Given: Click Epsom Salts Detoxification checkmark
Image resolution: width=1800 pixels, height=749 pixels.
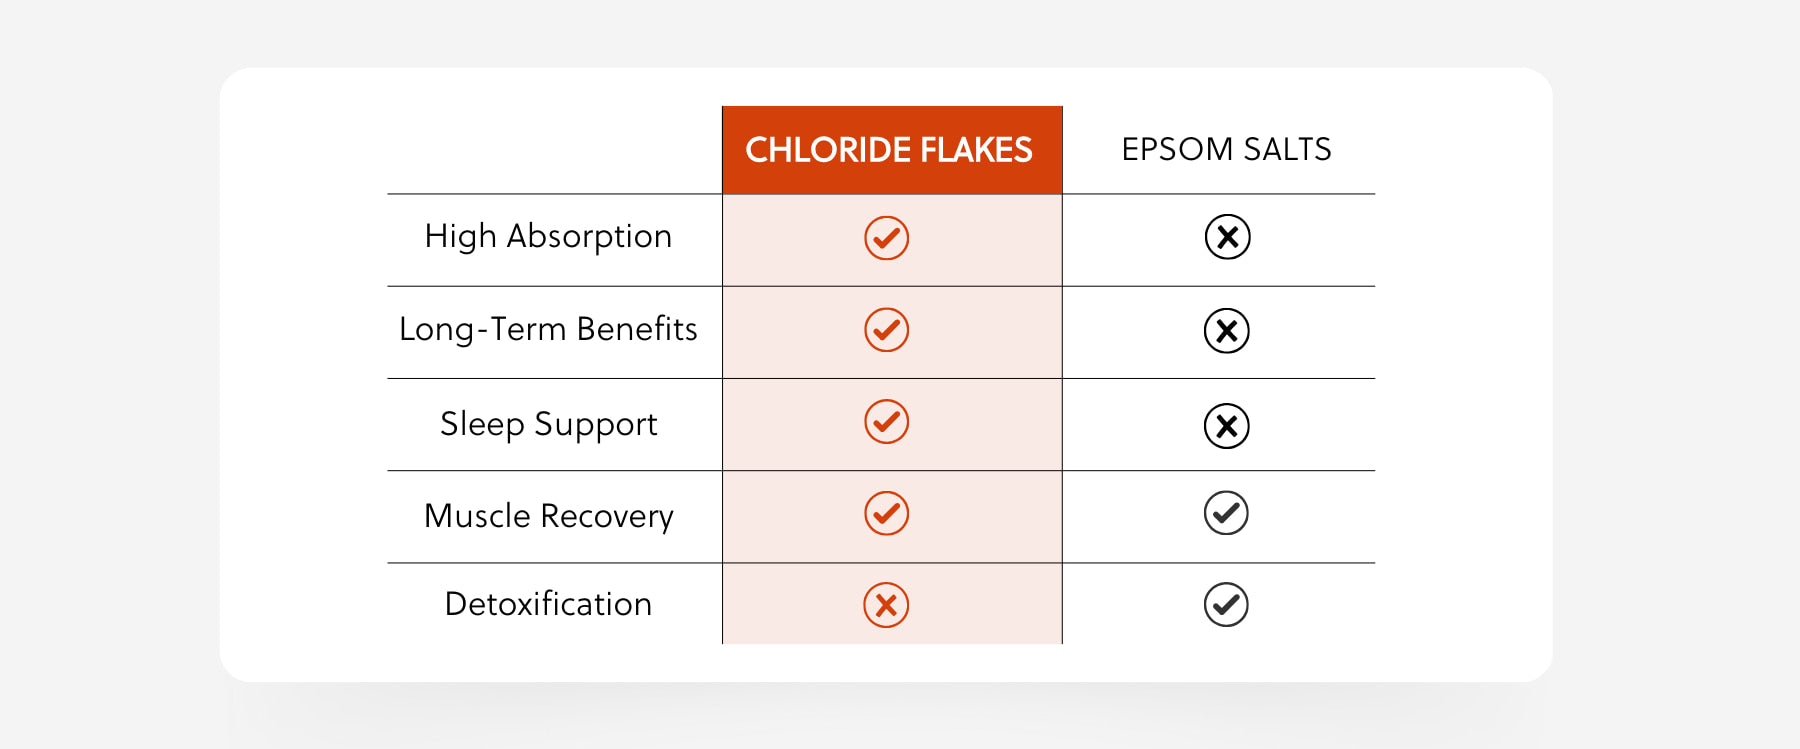Looking at the screenshot, I should pyautogui.click(x=1226, y=605).
